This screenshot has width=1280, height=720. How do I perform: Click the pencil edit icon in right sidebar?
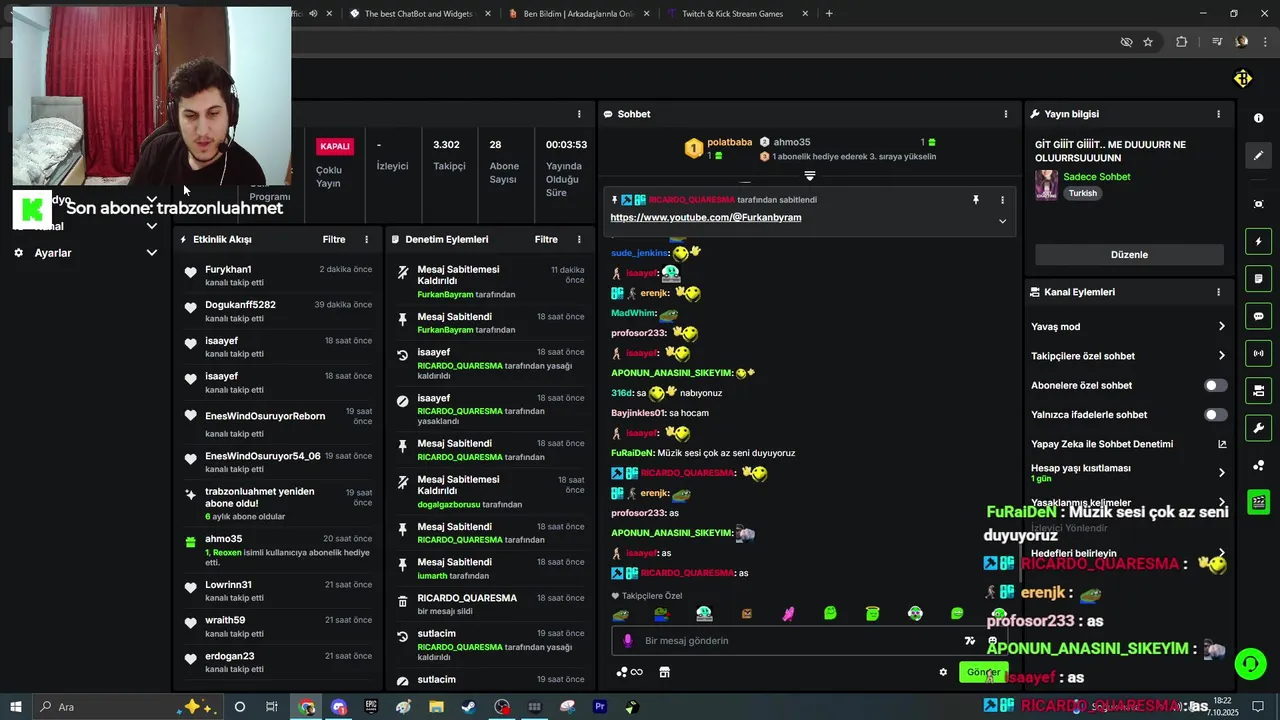pyautogui.click(x=1258, y=156)
